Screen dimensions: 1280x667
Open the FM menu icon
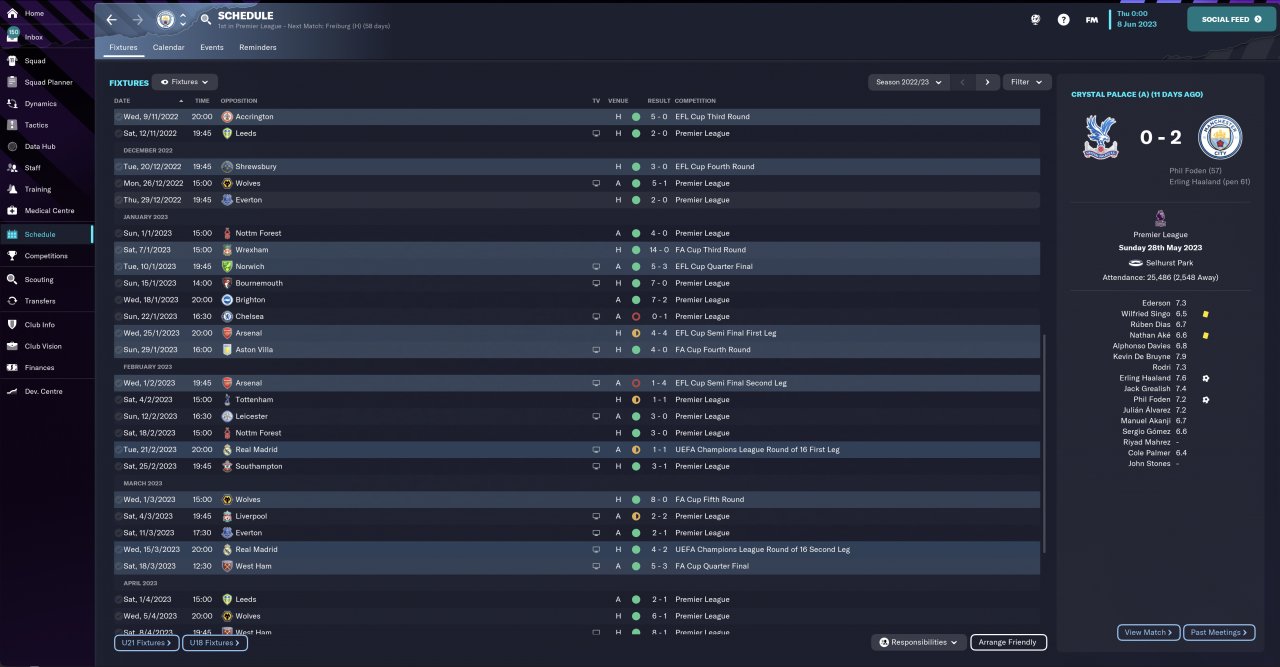(1092, 19)
